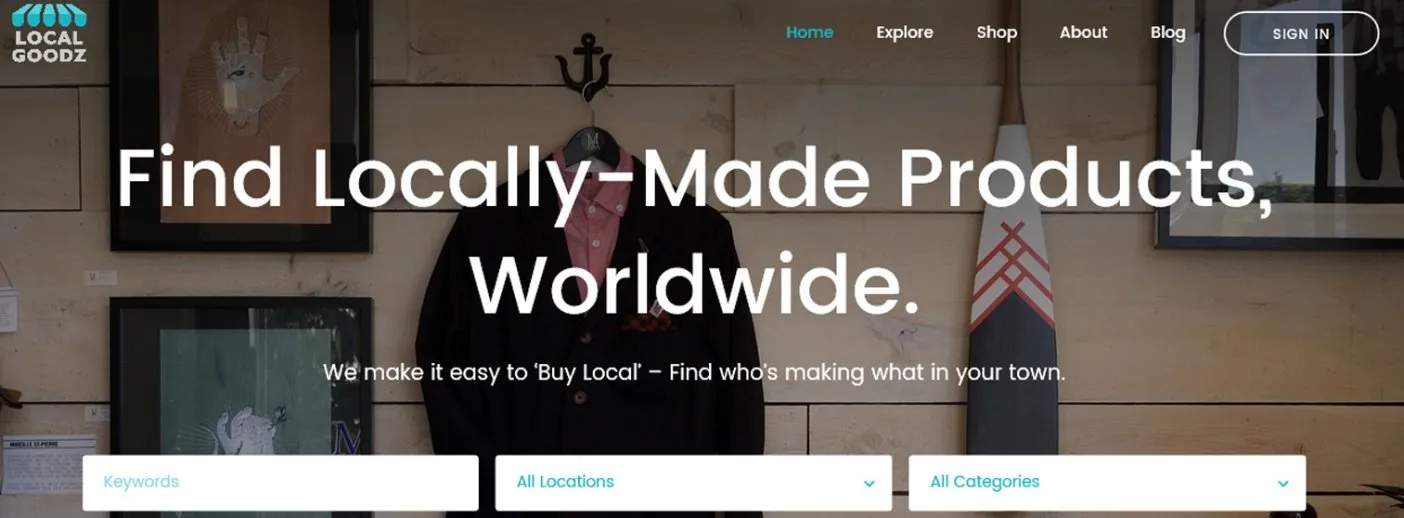
Task: Click the SIGN IN button
Action: [1301, 33]
